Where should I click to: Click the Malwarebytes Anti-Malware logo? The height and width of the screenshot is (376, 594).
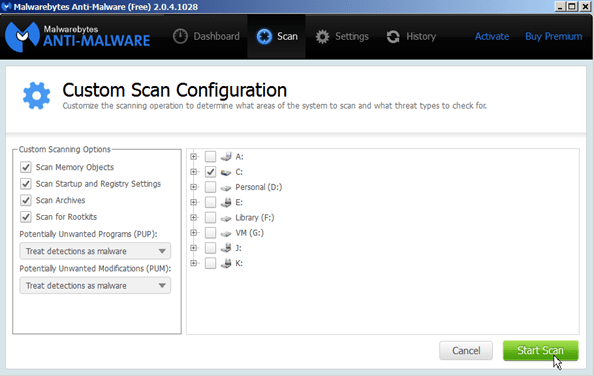coord(78,37)
